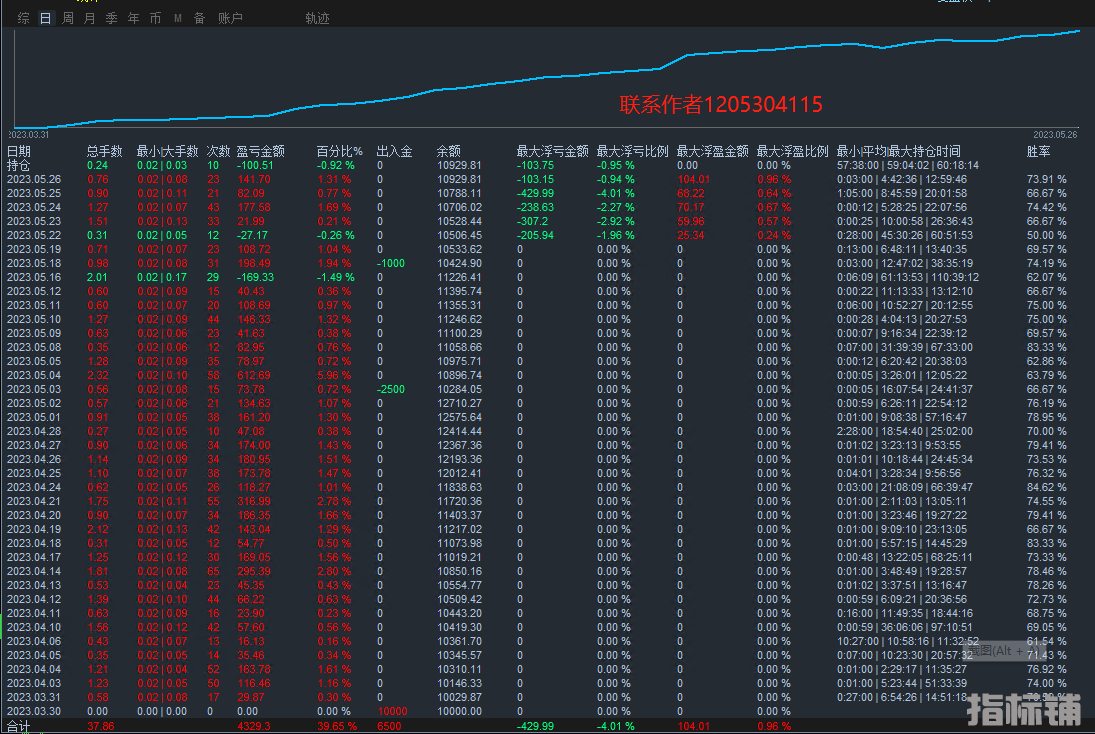Click total profit 4329.3
Viewport: 1095px width, 734px height.
click(253, 726)
